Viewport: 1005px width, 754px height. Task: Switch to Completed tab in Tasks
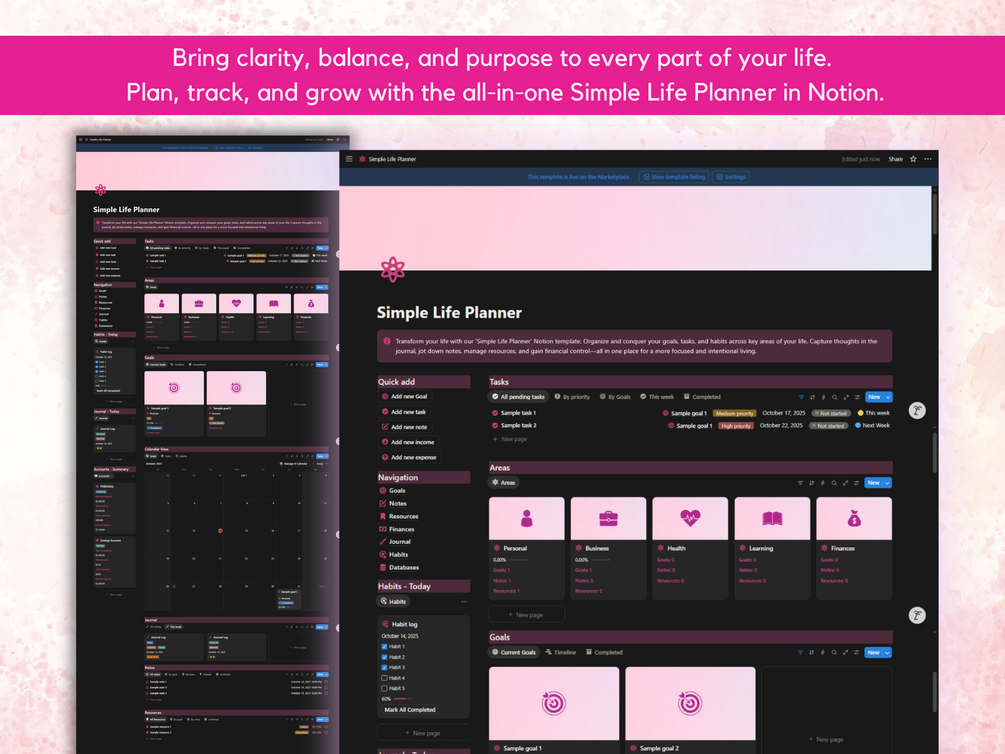[x=702, y=397]
